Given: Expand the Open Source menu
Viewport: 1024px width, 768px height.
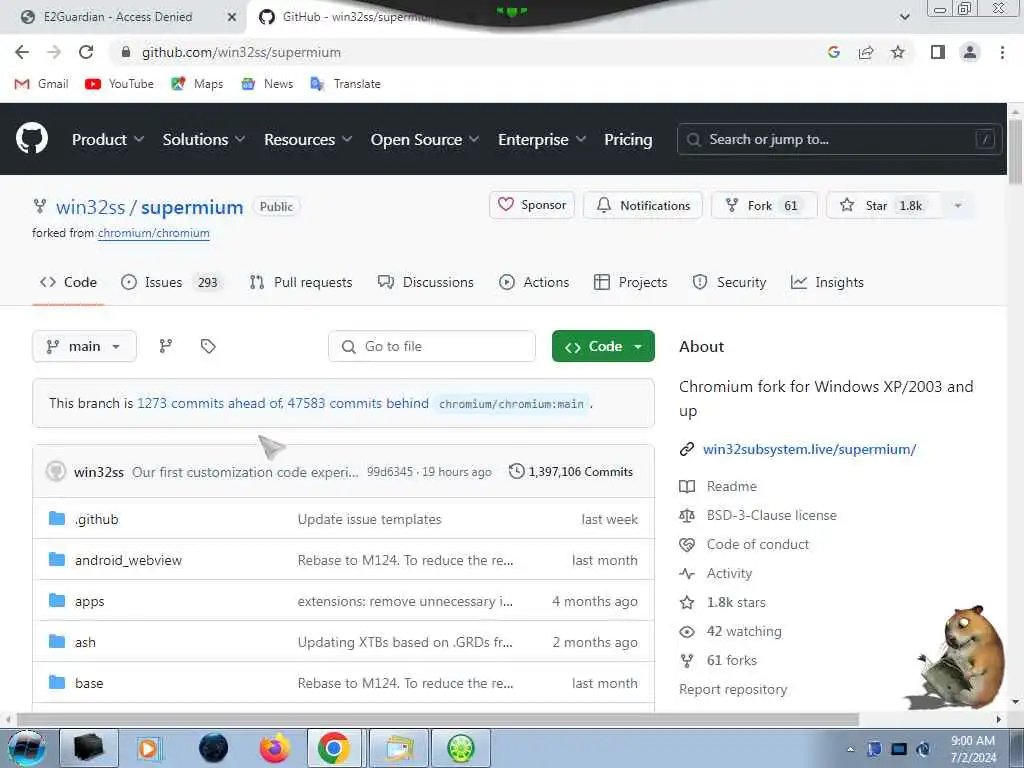Looking at the screenshot, I should click(424, 139).
